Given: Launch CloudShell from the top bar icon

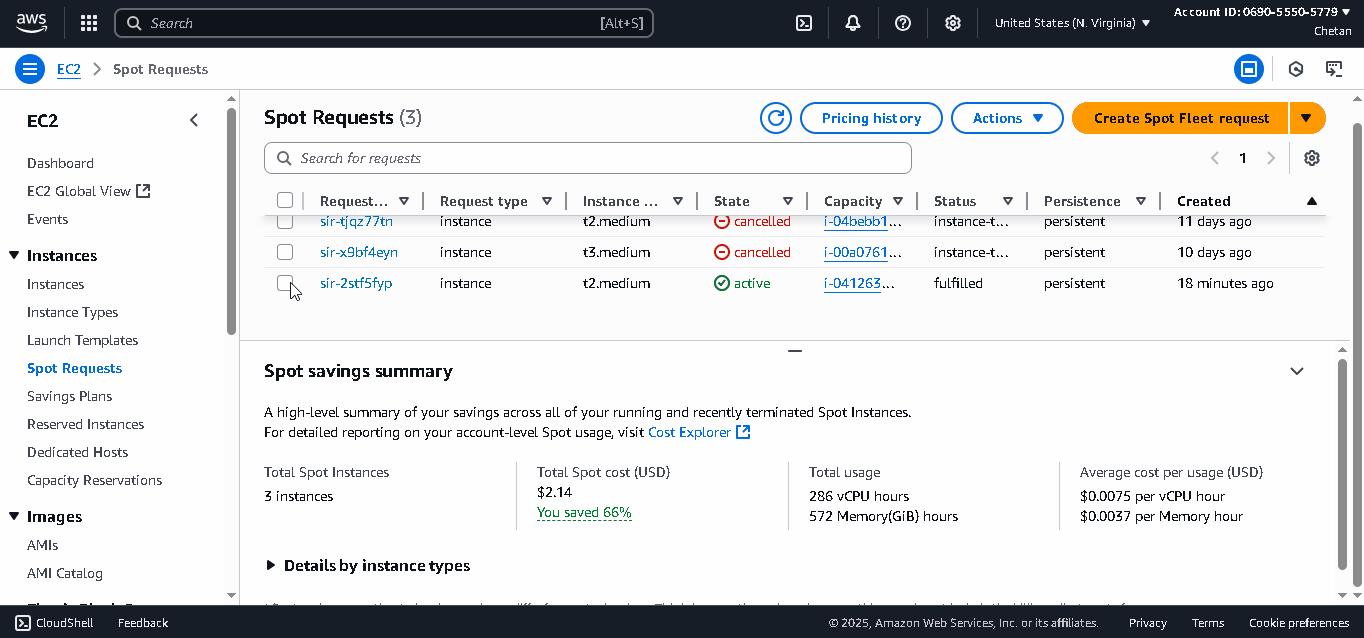Looking at the screenshot, I should click(804, 23).
